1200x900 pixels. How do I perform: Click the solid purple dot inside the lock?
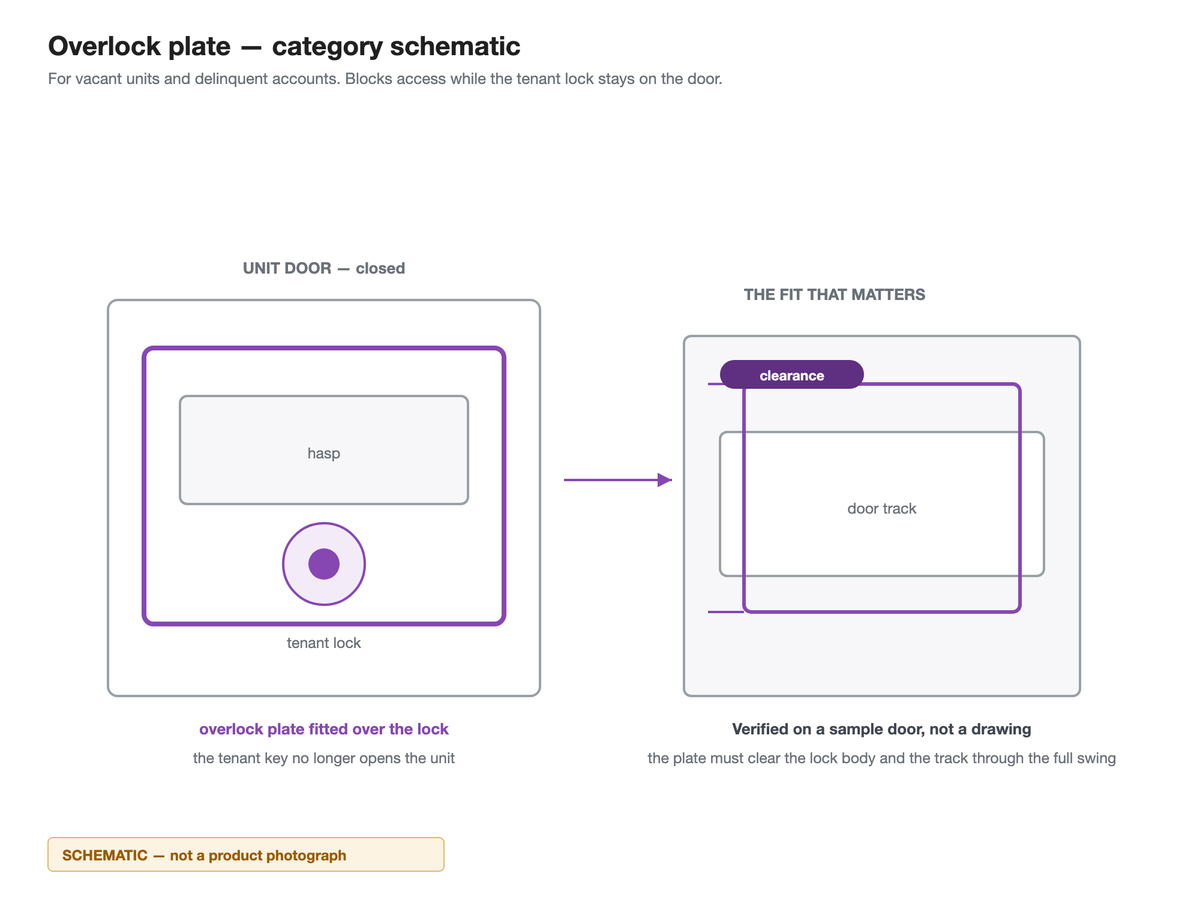coord(324,564)
